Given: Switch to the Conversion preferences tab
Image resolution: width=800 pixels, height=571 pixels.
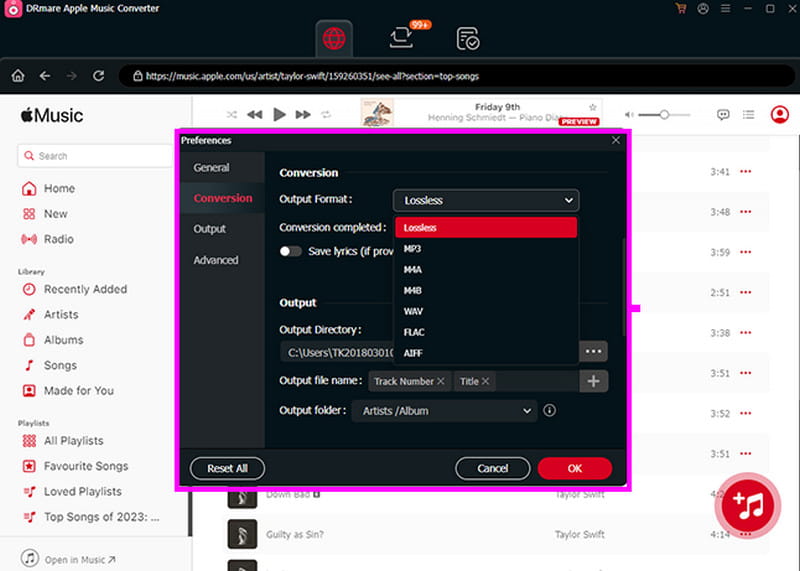Looking at the screenshot, I should pos(222,198).
